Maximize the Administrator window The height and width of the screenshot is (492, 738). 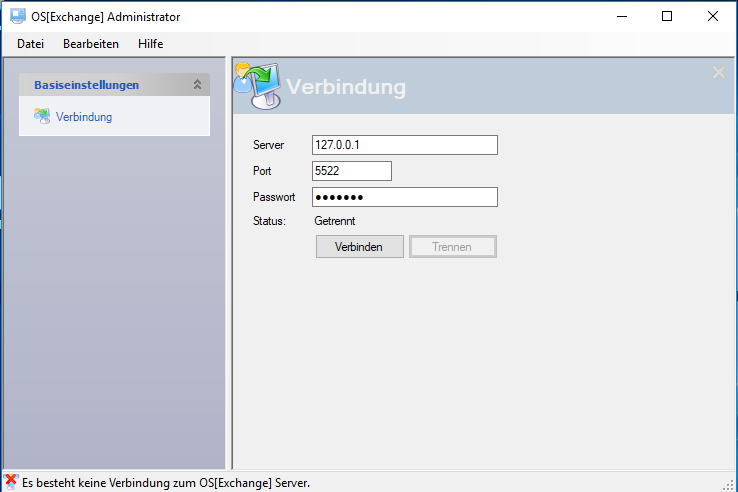[x=667, y=16]
